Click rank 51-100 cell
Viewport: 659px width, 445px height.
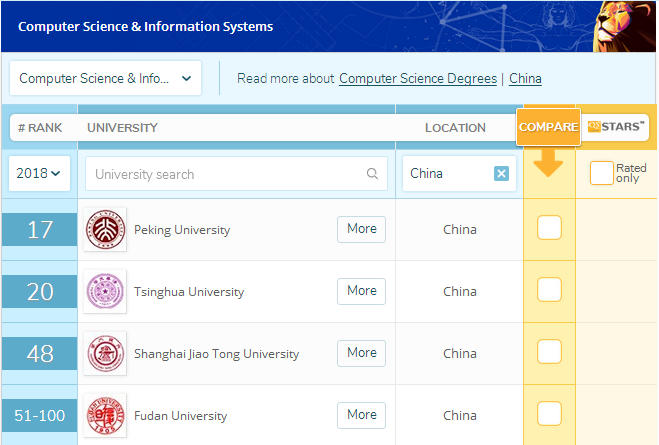[40, 415]
